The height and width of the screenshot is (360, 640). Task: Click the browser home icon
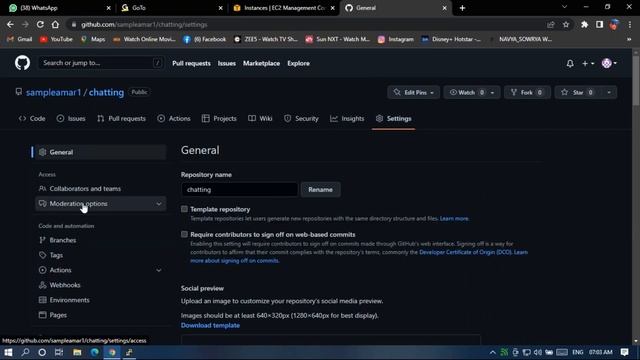[x=55, y=24]
